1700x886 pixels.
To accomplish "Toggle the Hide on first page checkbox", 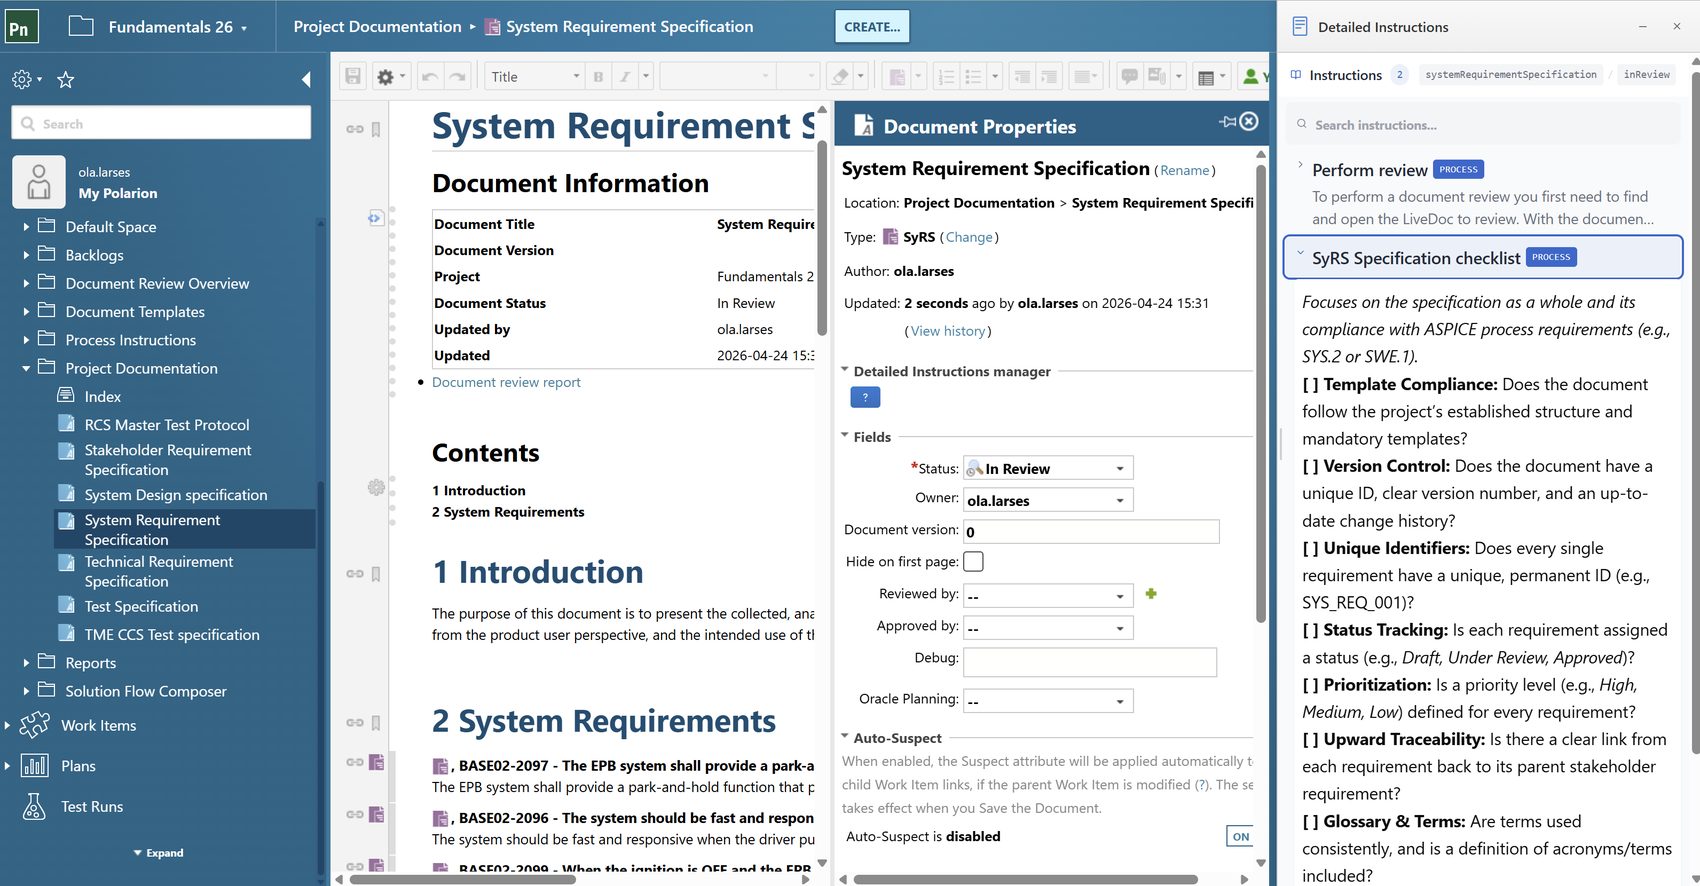I will point(973,562).
